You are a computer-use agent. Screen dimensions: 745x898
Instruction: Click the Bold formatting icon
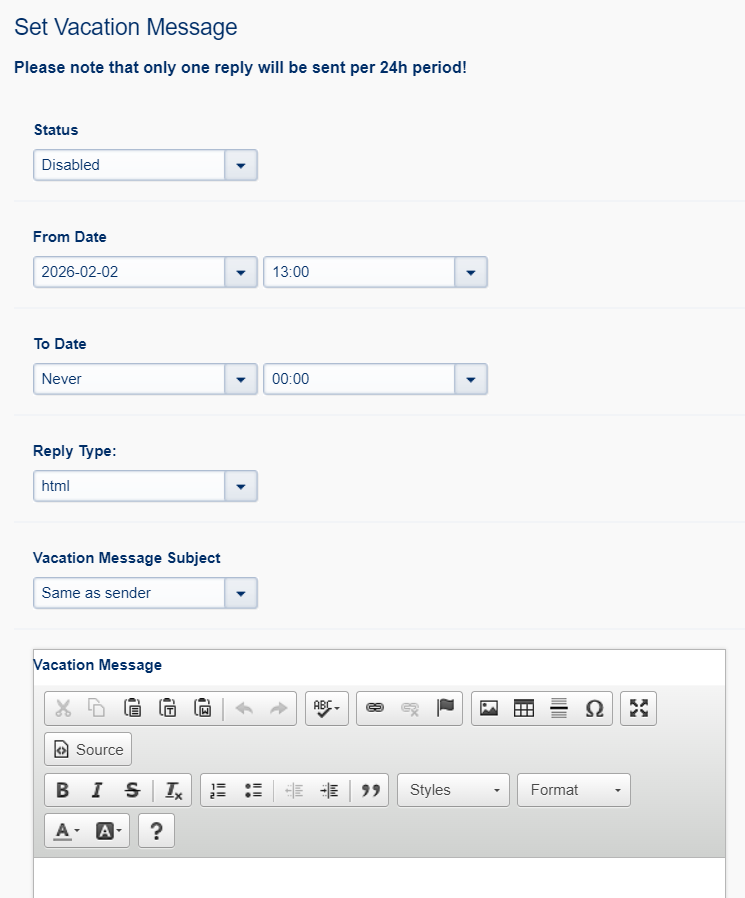point(62,790)
